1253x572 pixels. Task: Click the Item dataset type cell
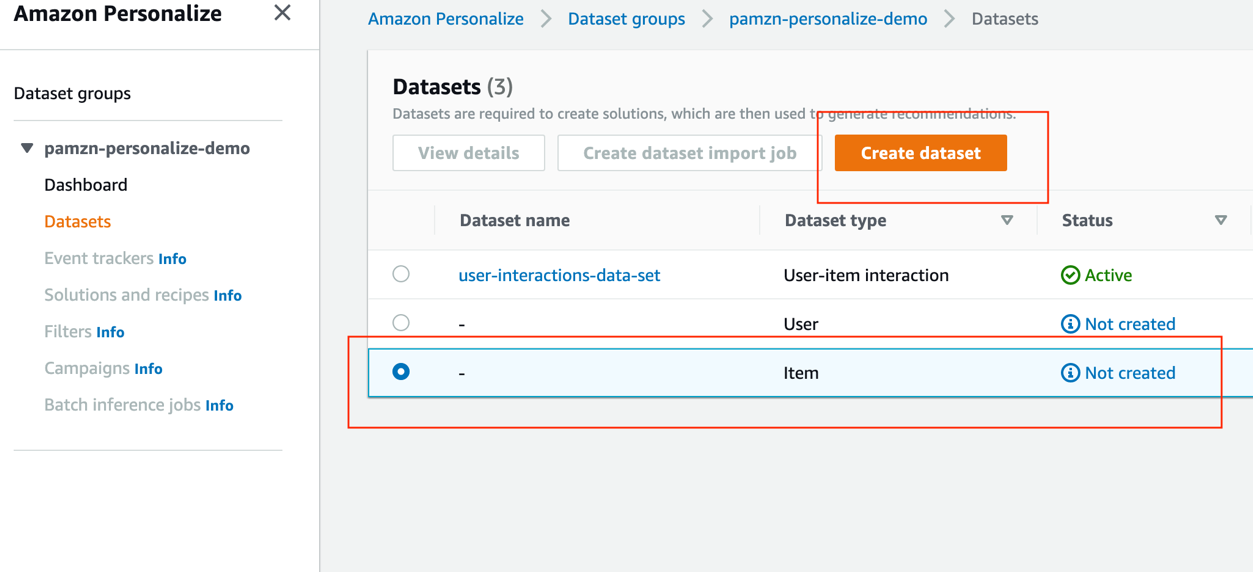[x=801, y=373]
